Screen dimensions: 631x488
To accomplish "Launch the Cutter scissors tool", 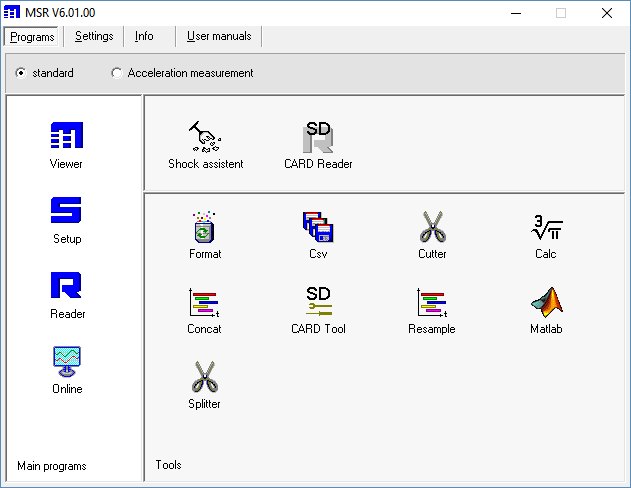I will point(432,227).
